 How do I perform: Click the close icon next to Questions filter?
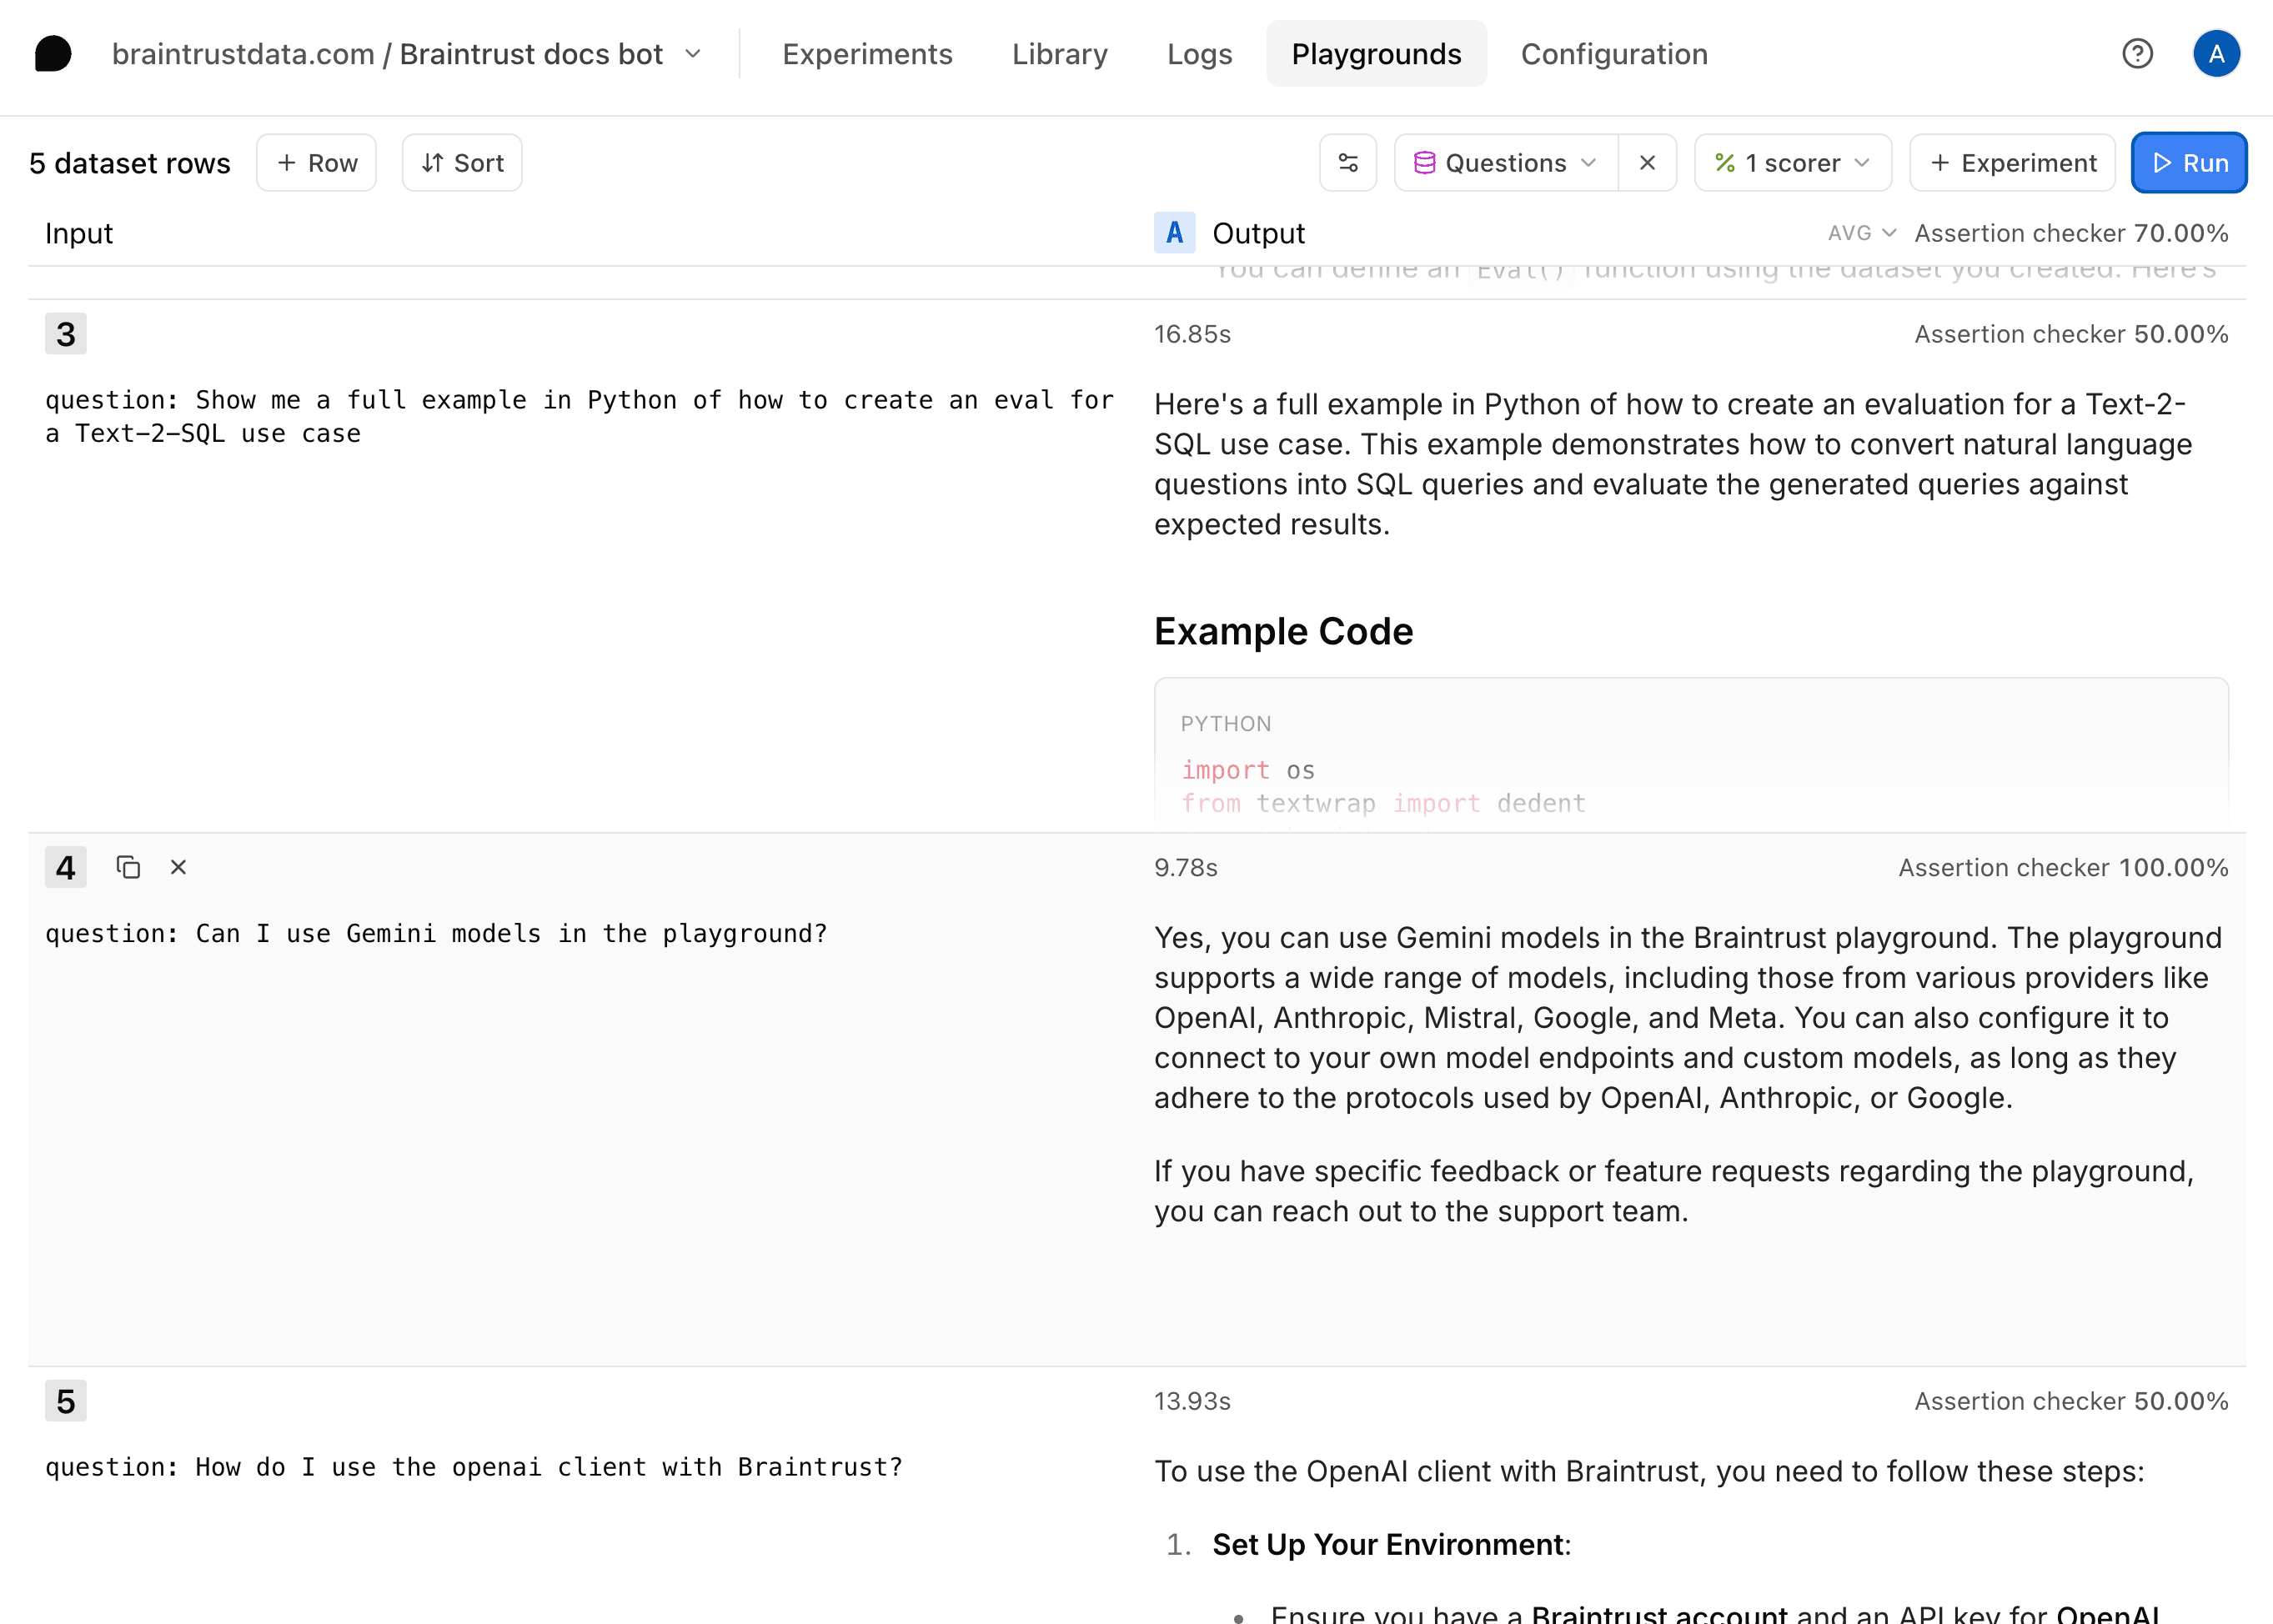[1647, 163]
